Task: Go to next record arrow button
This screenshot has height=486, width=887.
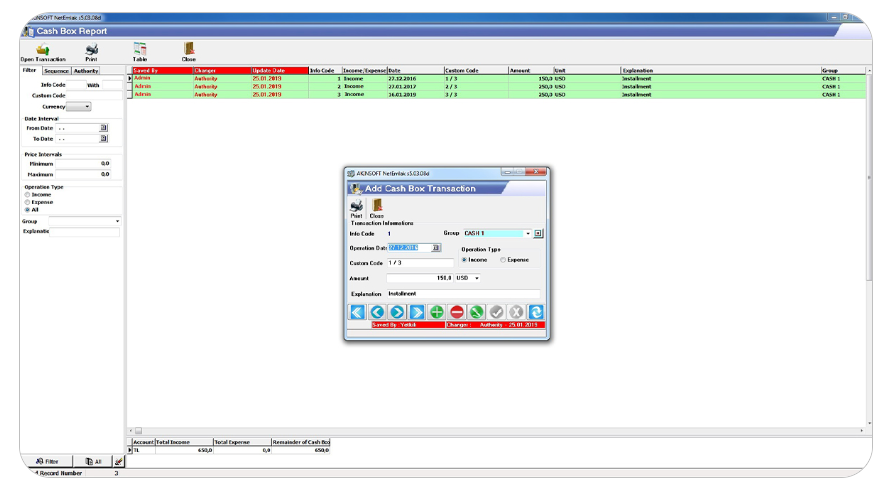Action: click(x=397, y=312)
